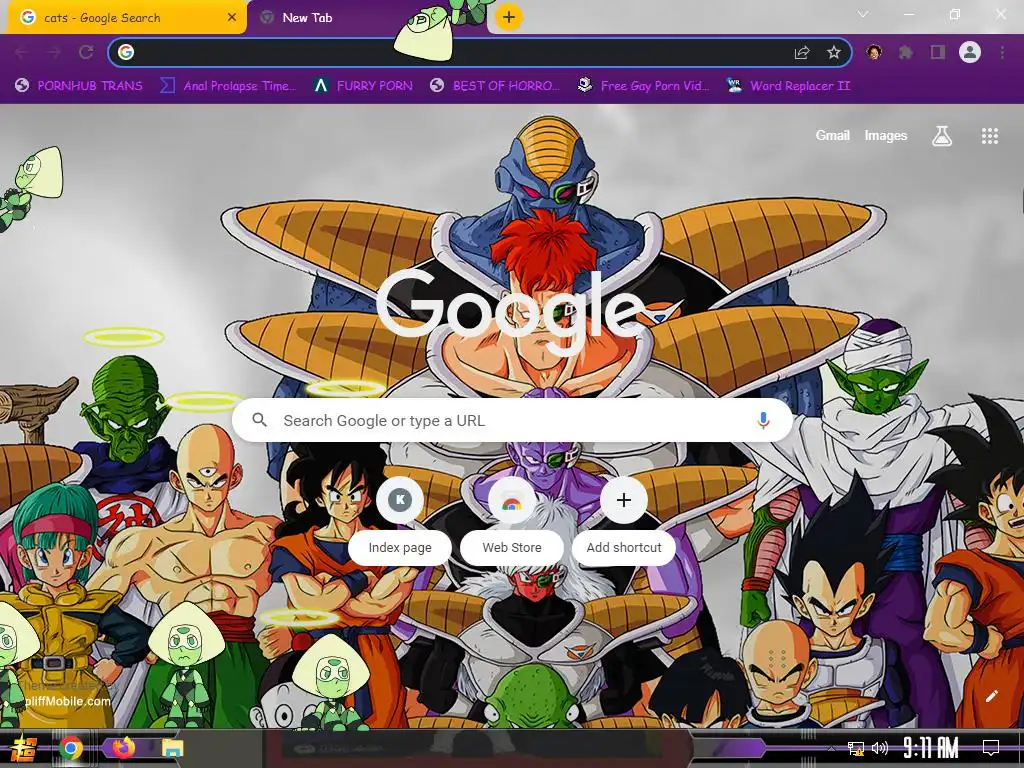Close the cats - Google Search tab
Viewport: 1024px width, 768px height.
(x=232, y=18)
